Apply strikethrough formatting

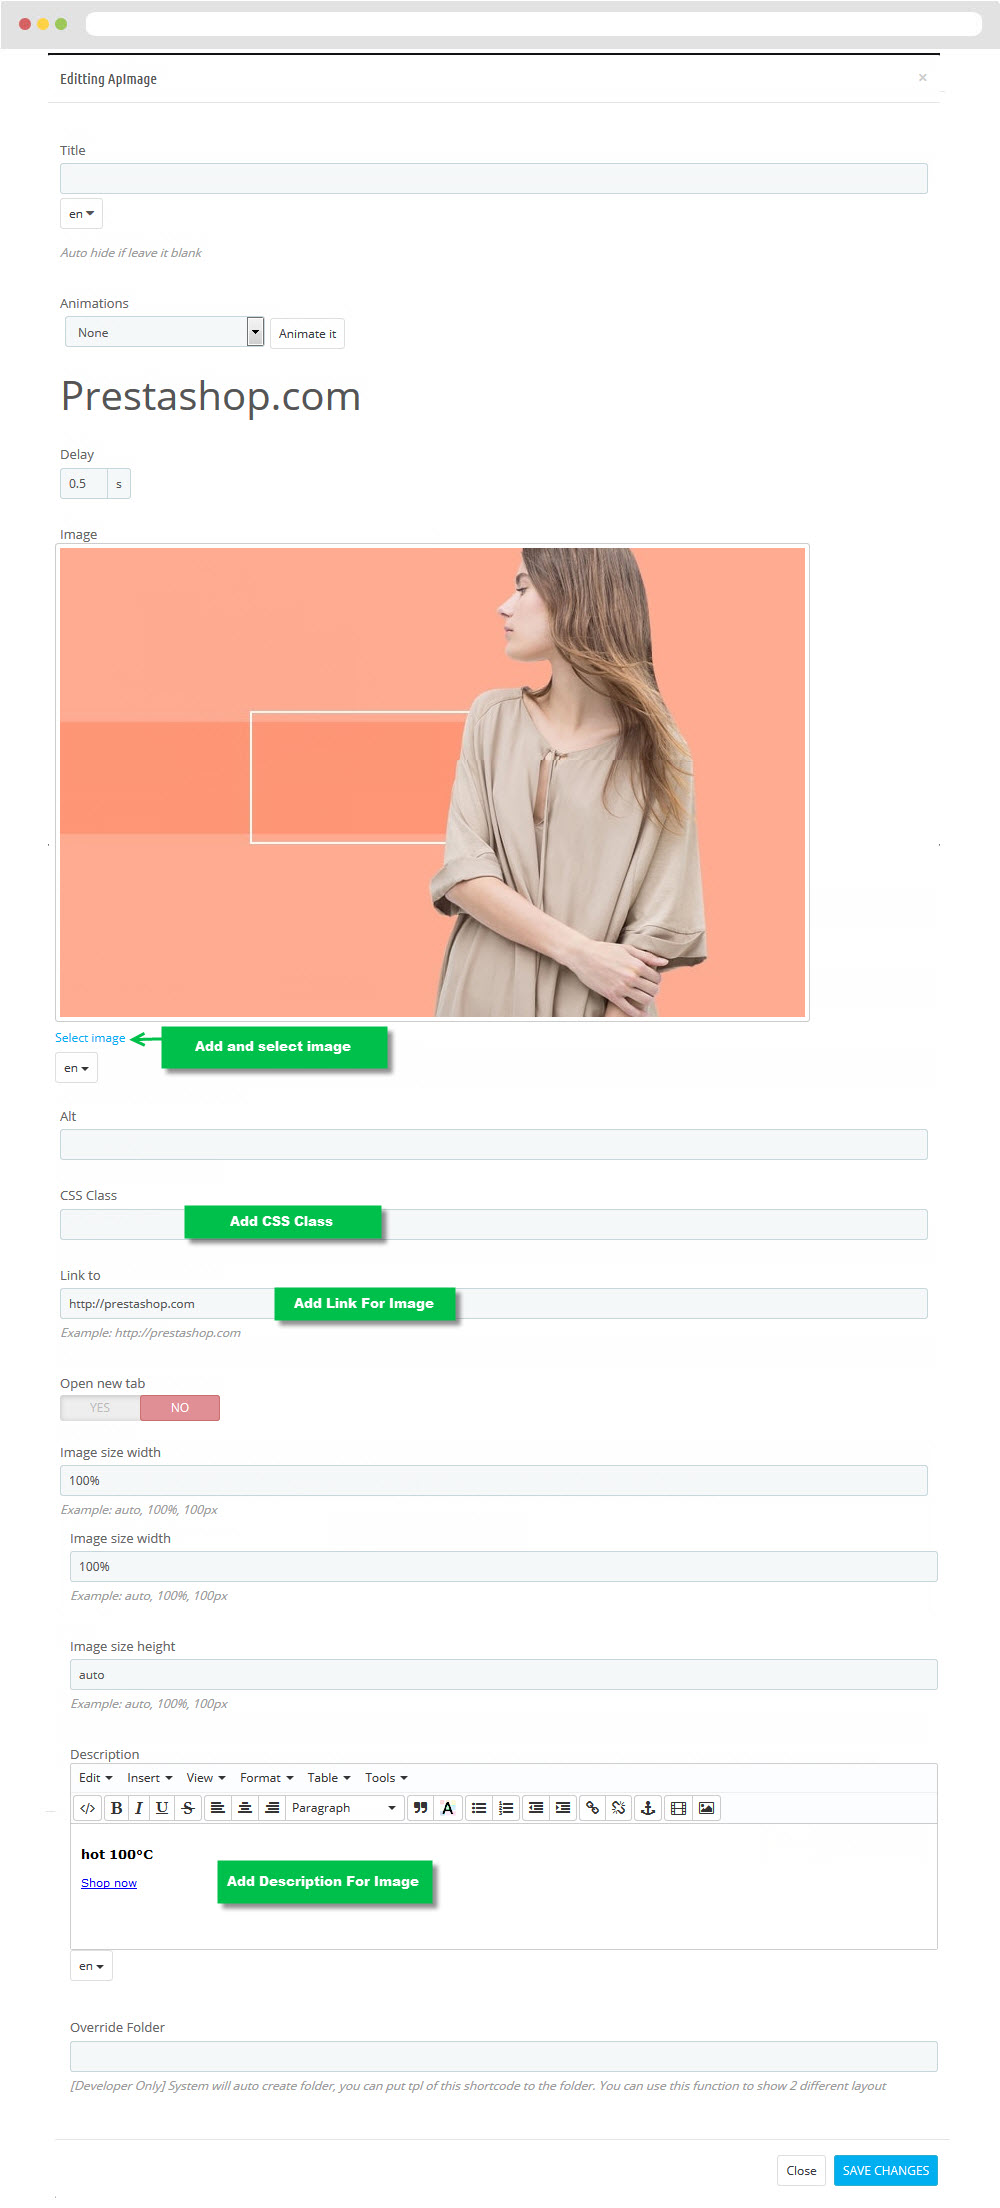pyautogui.click(x=187, y=1808)
